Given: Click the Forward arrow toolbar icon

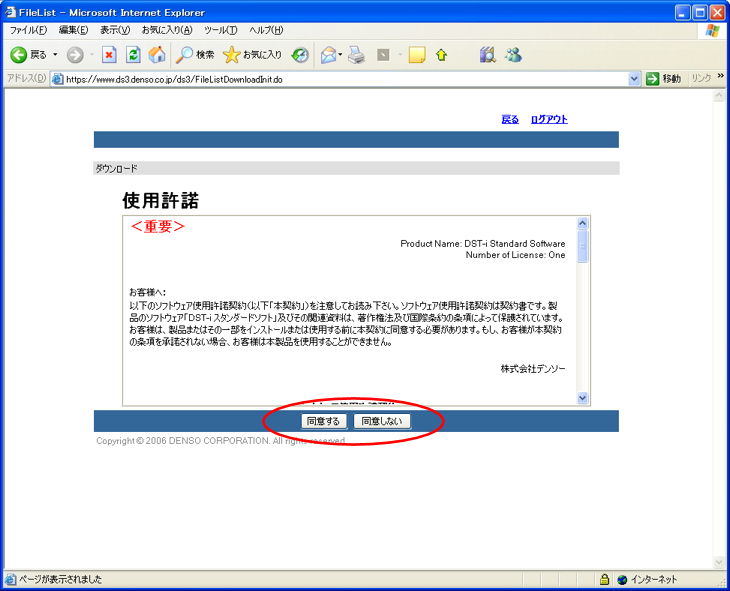Looking at the screenshot, I should (75, 55).
